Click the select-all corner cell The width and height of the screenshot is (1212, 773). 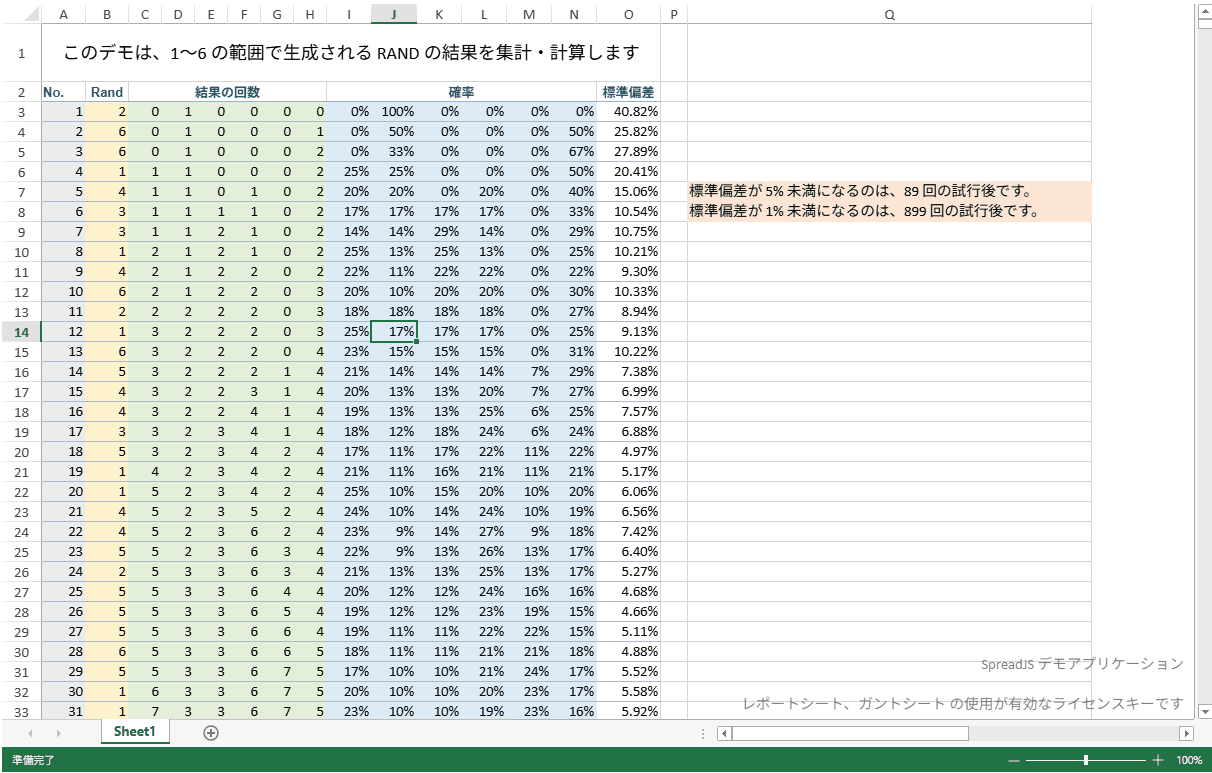point(21,14)
